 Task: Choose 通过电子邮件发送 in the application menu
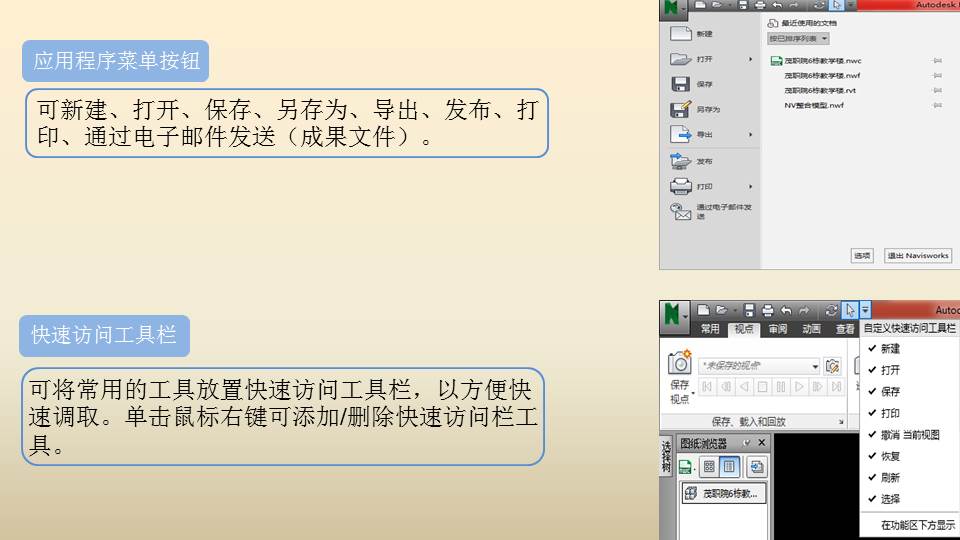point(710,211)
